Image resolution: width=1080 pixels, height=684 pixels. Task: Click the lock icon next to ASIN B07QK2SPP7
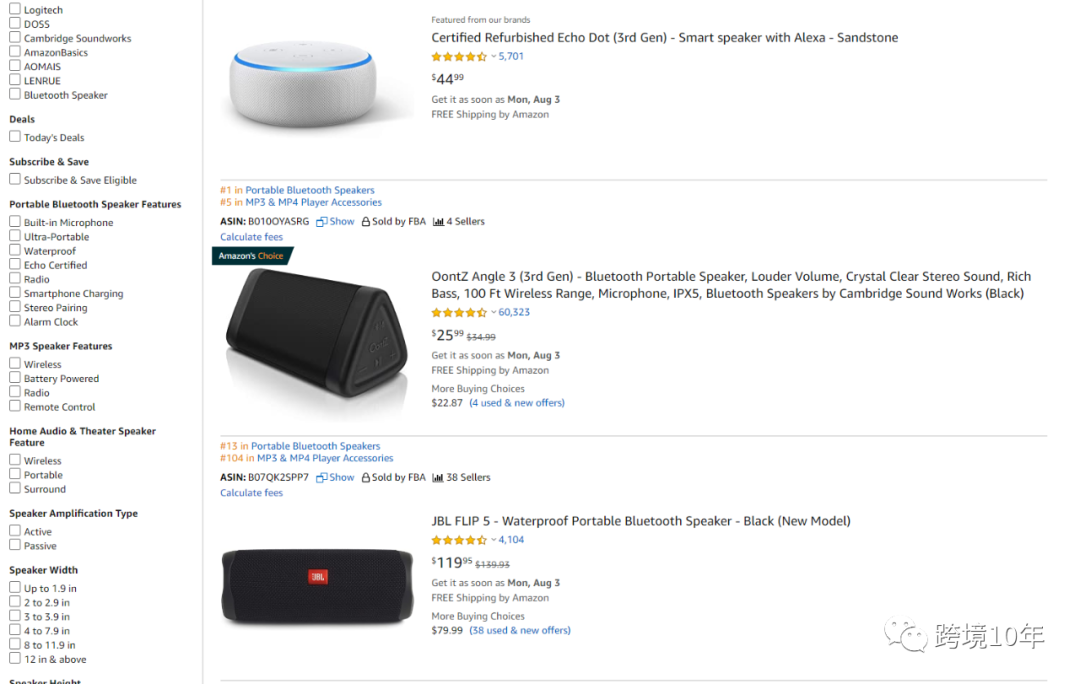tap(366, 478)
